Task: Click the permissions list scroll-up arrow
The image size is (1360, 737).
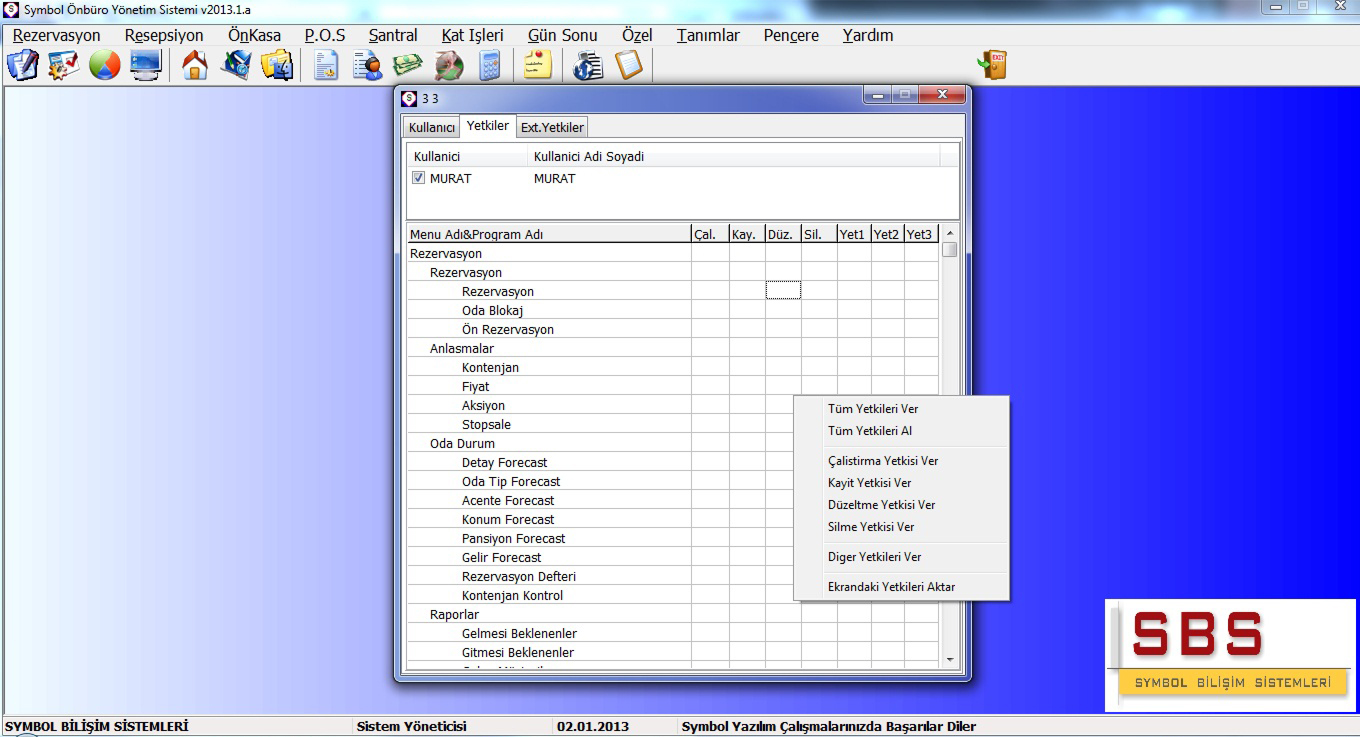Action: pos(950,234)
